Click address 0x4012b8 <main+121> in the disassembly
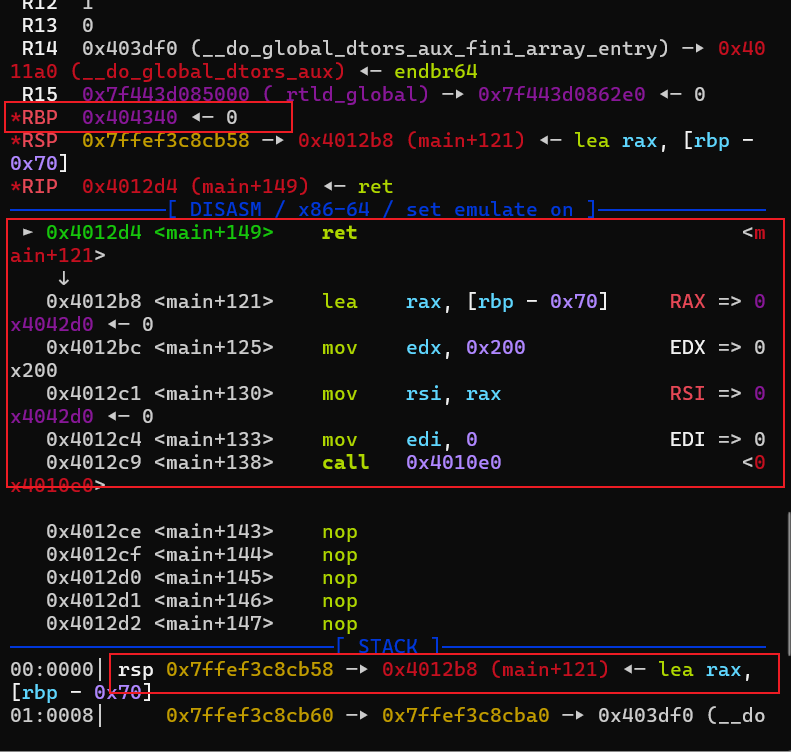This screenshot has width=791, height=752. (159, 302)
